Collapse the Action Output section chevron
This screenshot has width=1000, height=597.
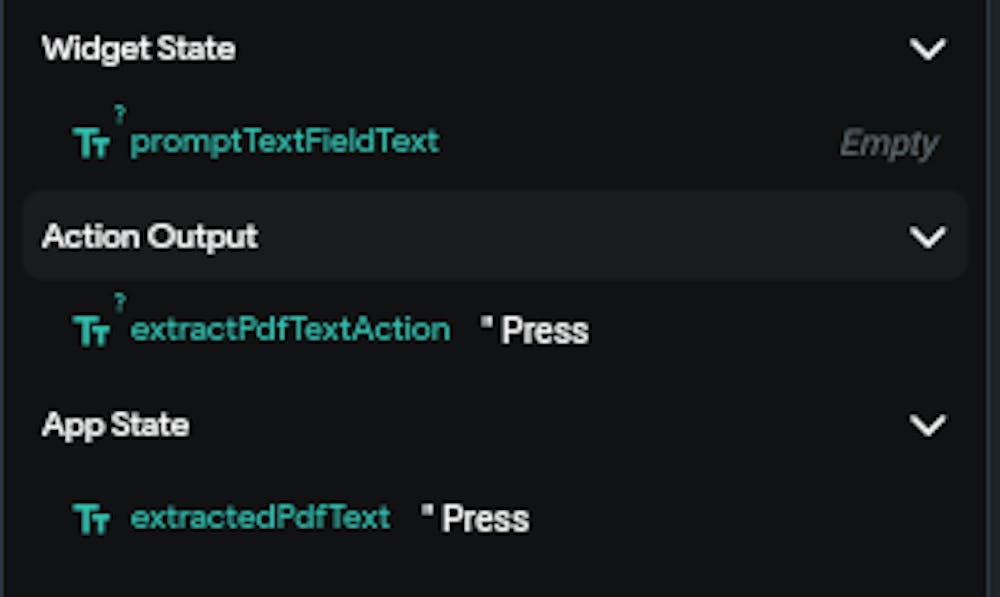click(x=928, y=237)
